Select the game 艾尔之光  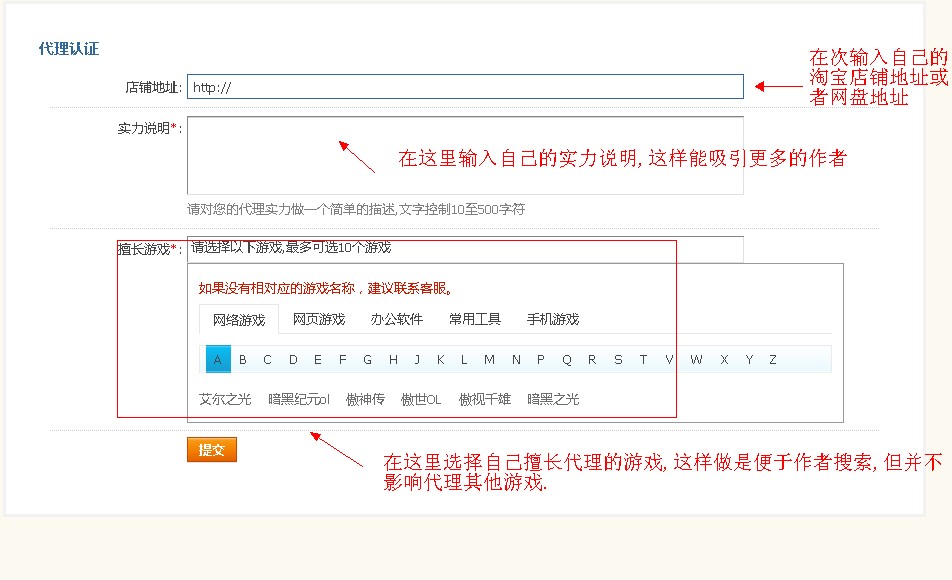point(225,399)
